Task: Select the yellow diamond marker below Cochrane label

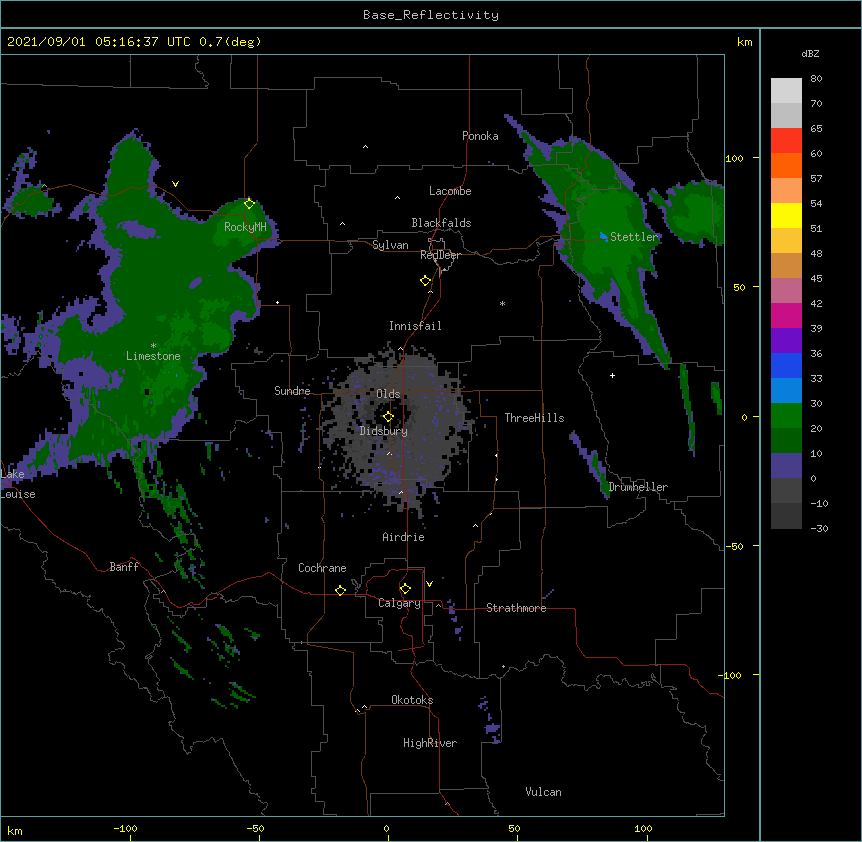Action: [340, 590]
